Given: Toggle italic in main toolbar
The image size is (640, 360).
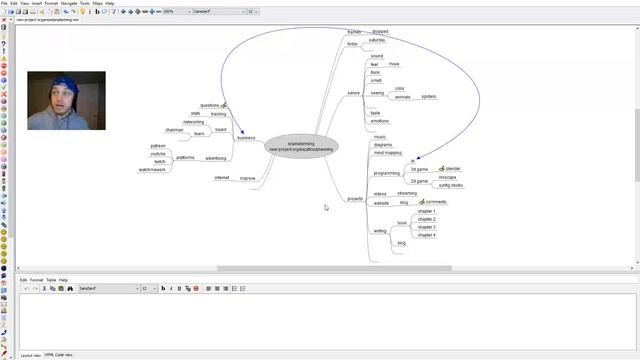Looking at the screenshot, I should 90,12.
